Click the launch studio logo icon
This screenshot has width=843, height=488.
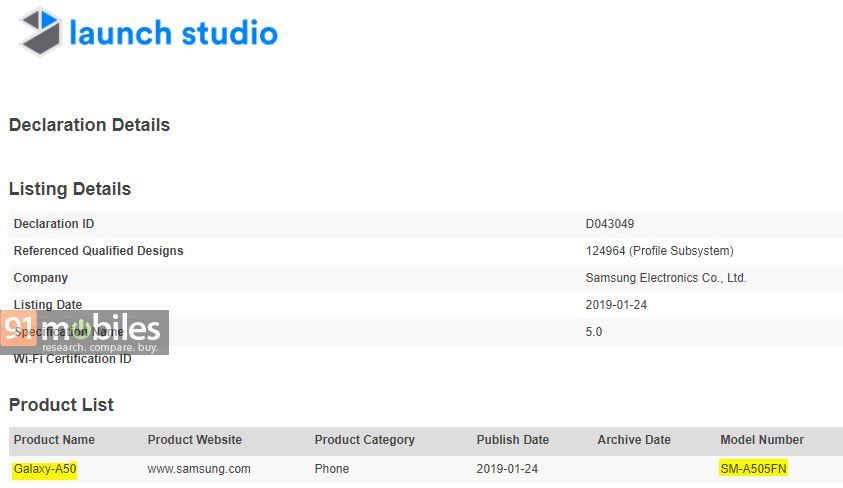click(40, 31)
